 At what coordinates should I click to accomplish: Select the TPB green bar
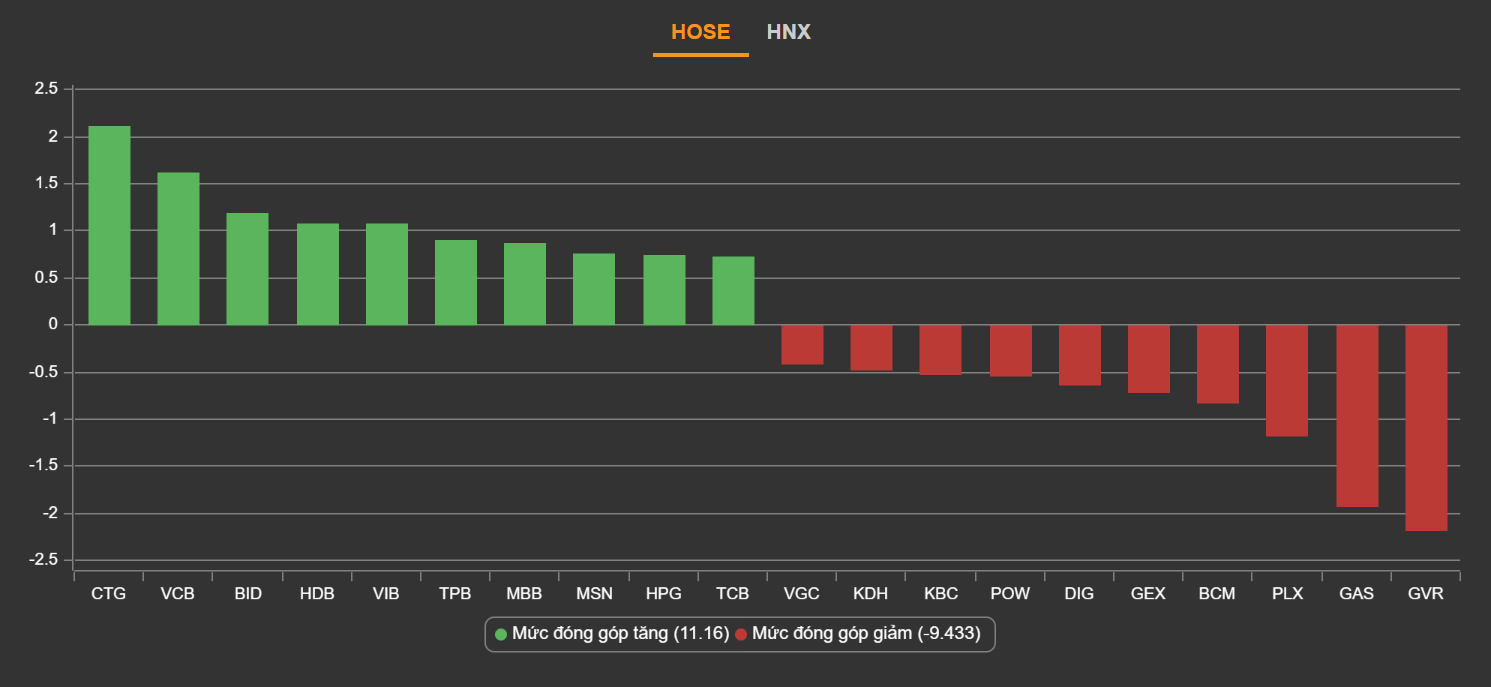(455, 282)
